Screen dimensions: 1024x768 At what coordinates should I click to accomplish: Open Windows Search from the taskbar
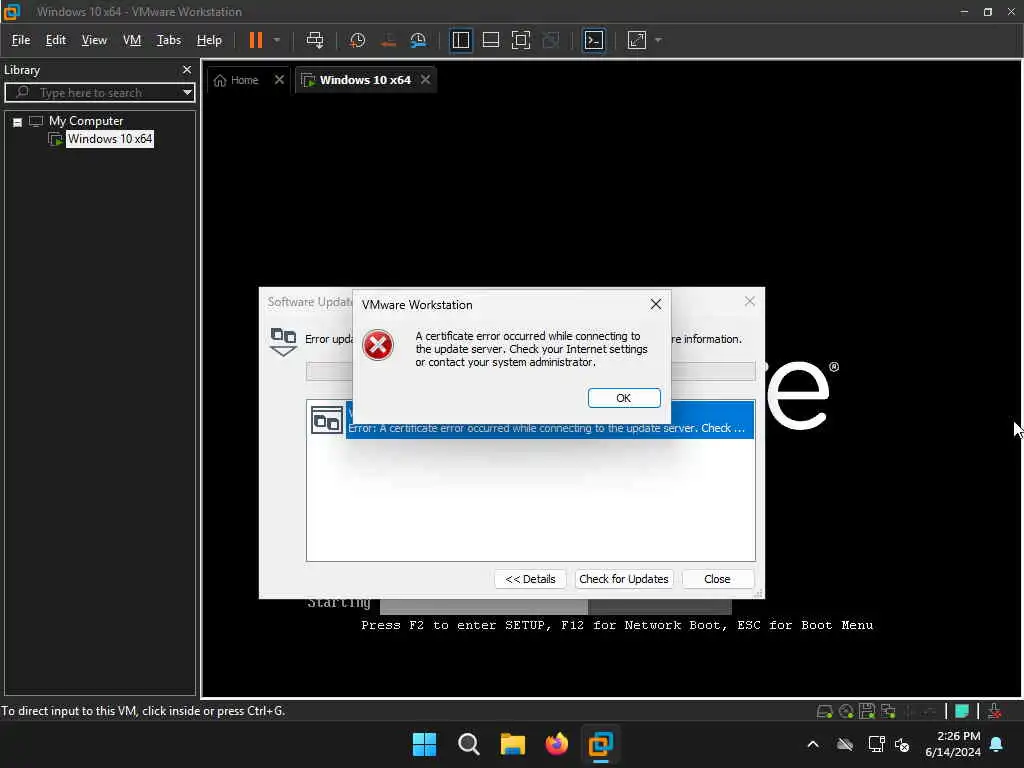(468, 744)
